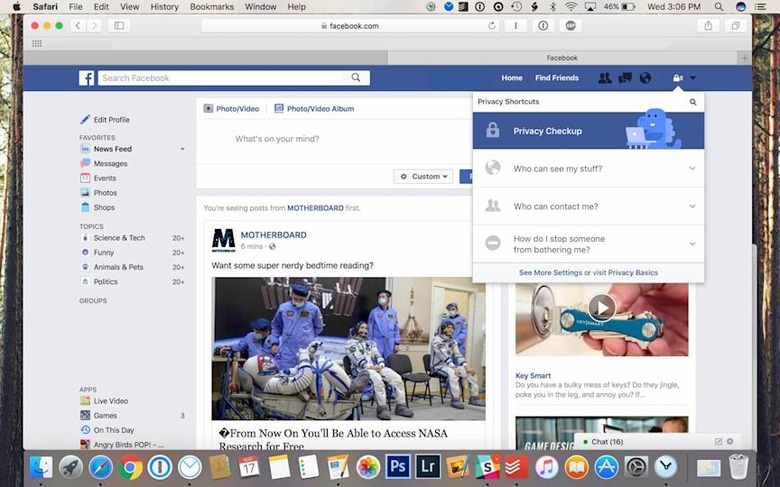Click the See More Settings link
This screenshot has height=487, width=780.
pos(550,273)
